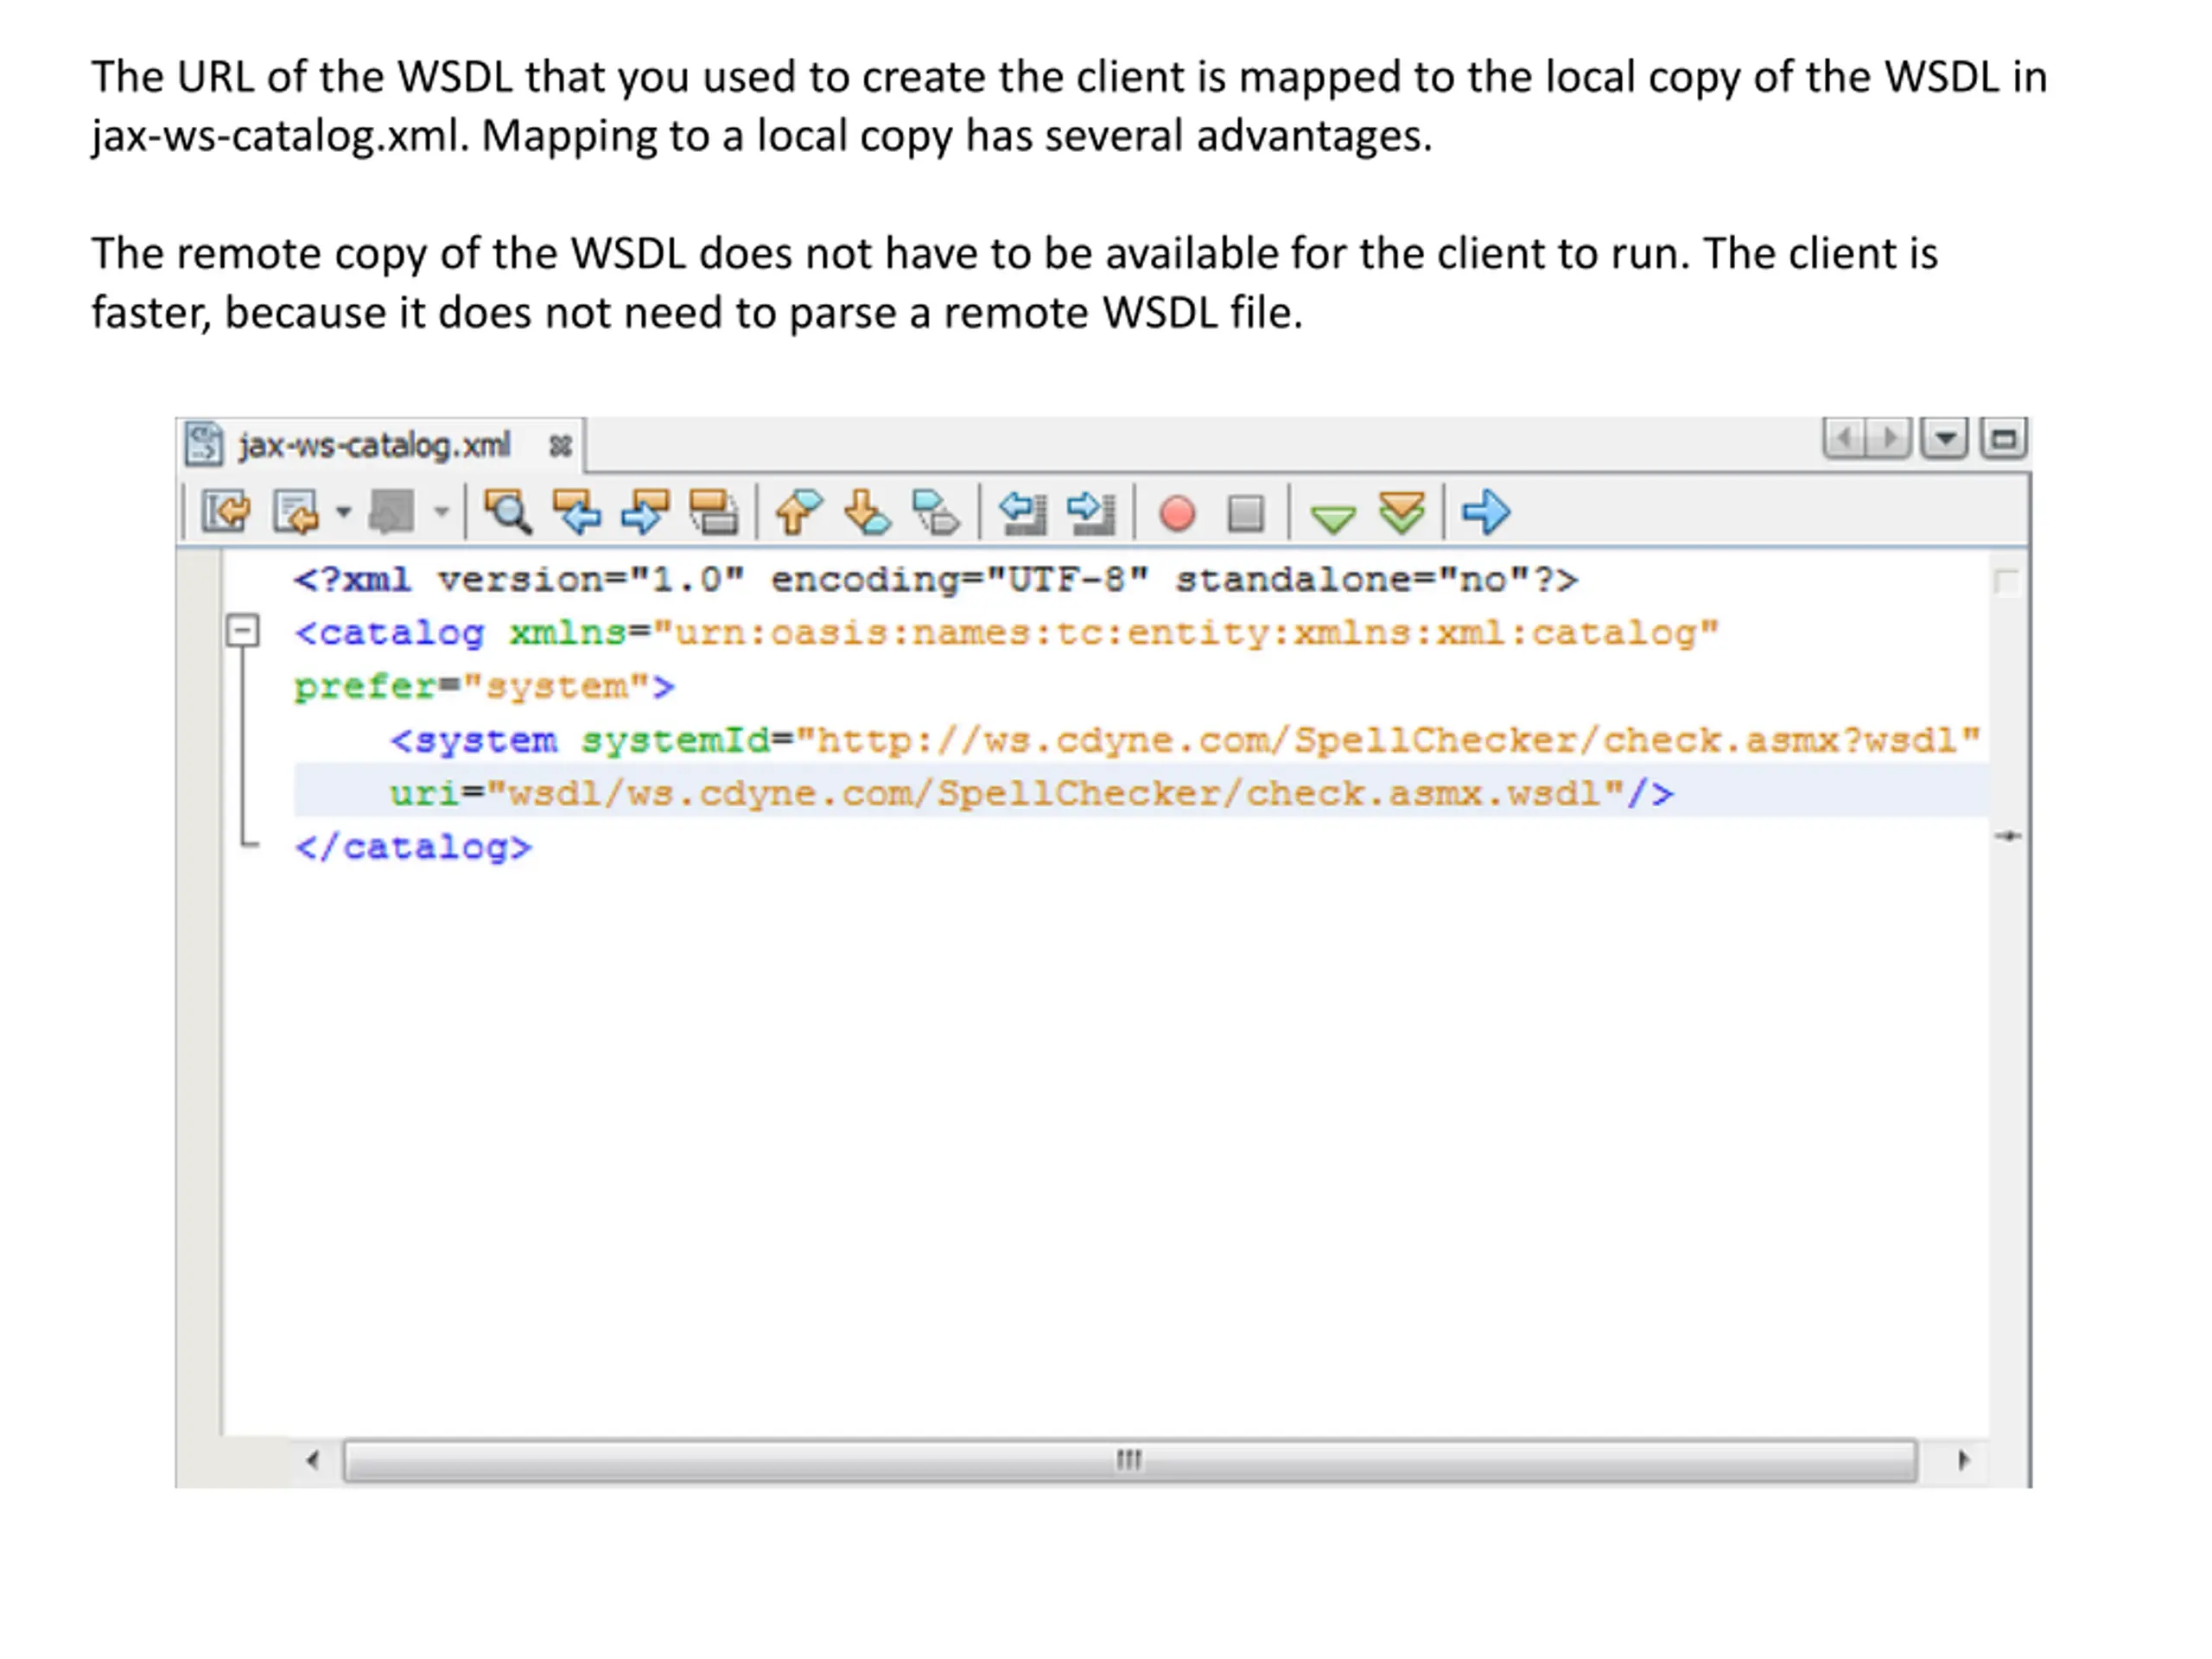Click the uri wsdl path string

coord(1056,794)
